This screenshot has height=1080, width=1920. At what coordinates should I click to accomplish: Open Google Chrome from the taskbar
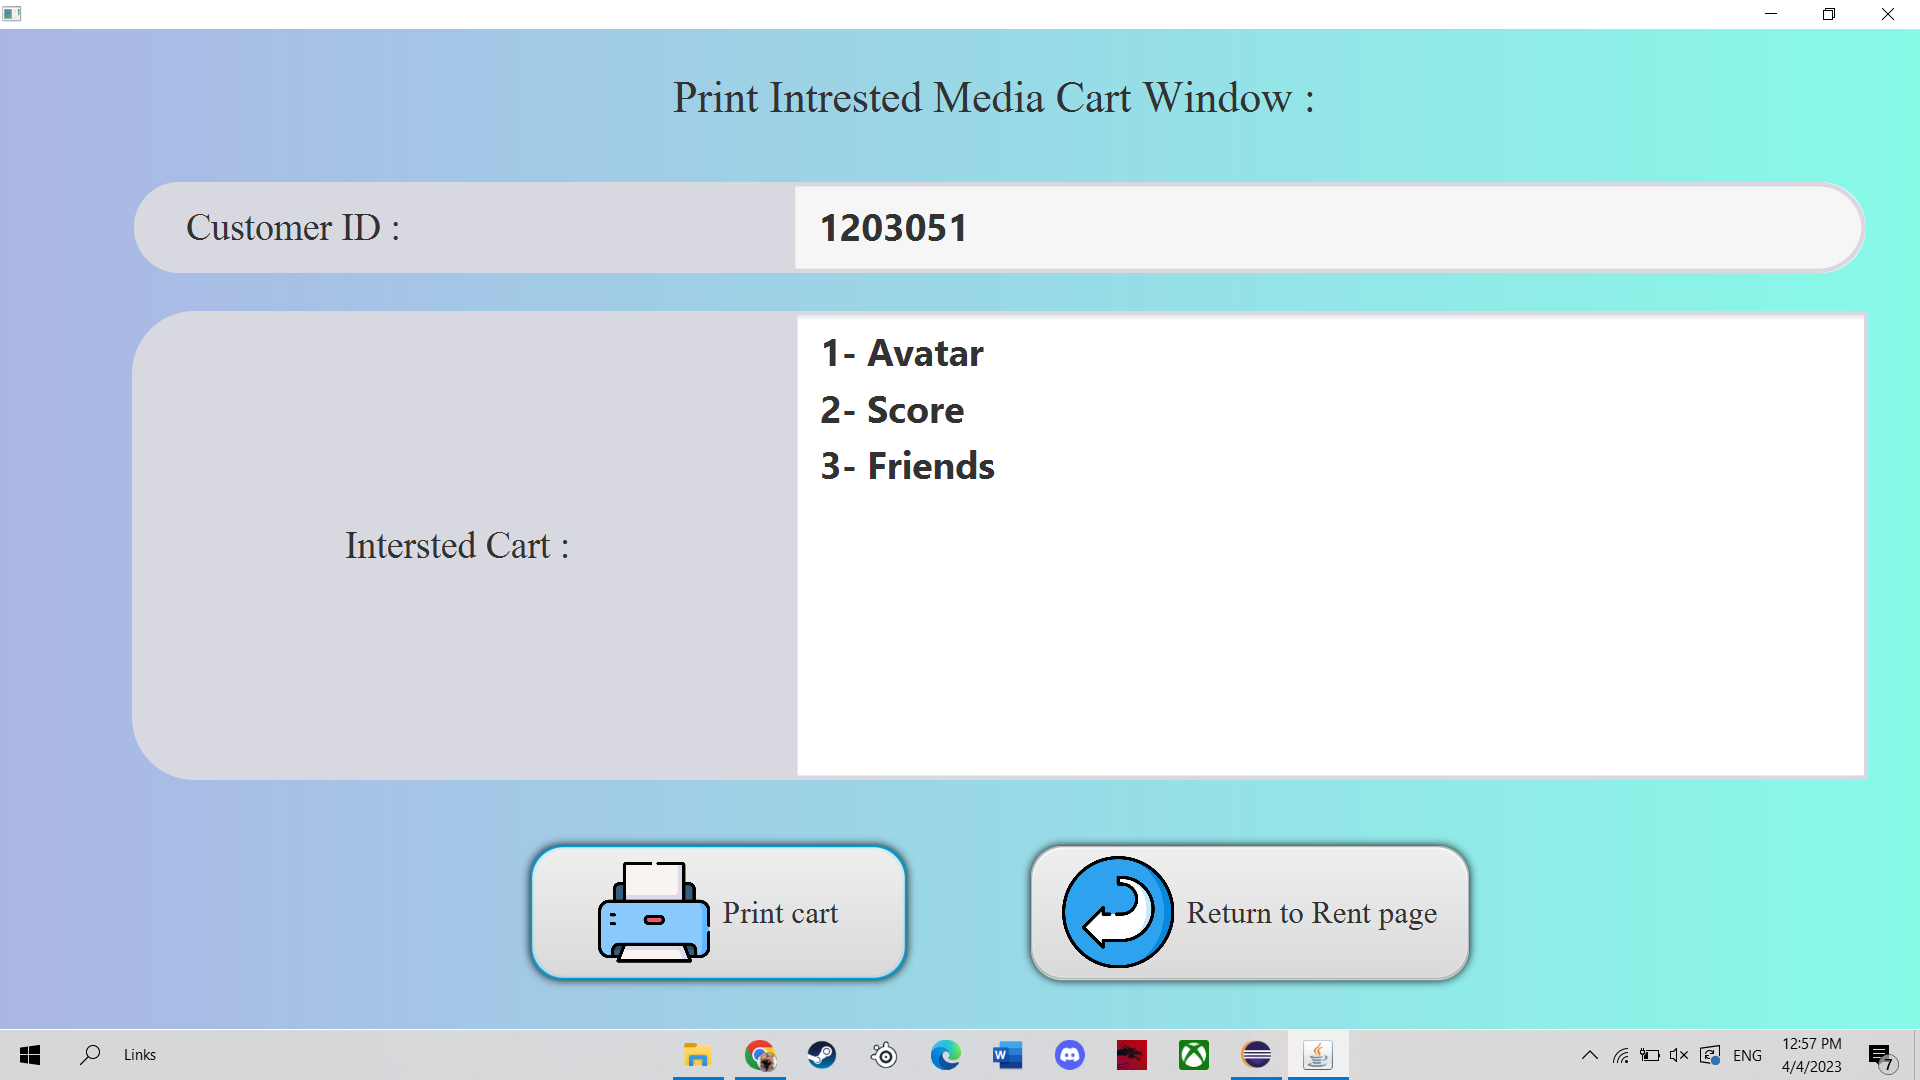[760, 1055]
